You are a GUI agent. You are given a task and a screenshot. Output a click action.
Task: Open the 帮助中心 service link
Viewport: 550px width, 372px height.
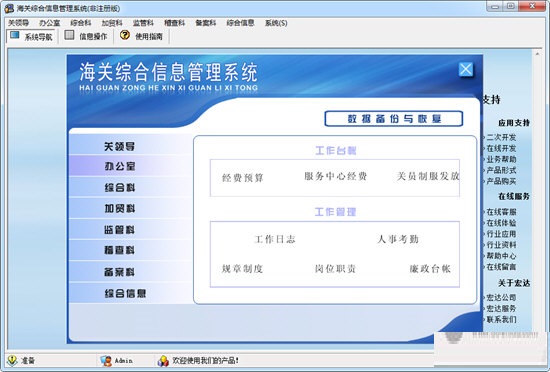point(501,256)
